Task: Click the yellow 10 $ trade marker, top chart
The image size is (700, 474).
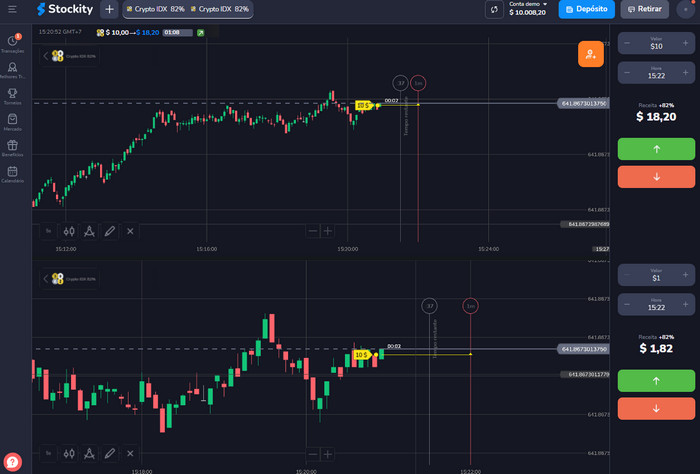Action: tap(363, 105)
